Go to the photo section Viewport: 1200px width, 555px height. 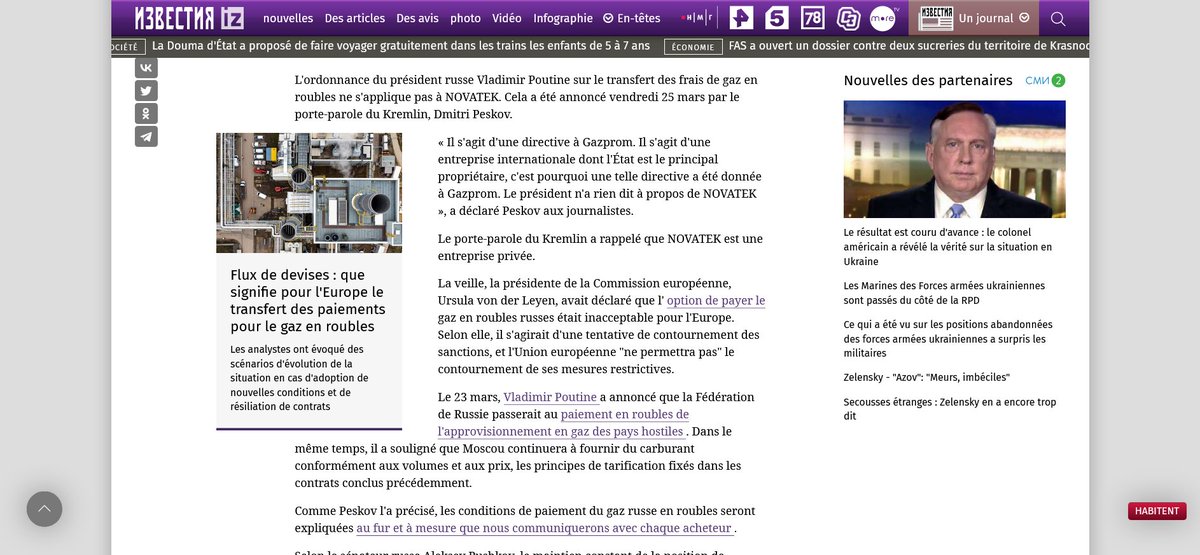coord(465,18)
